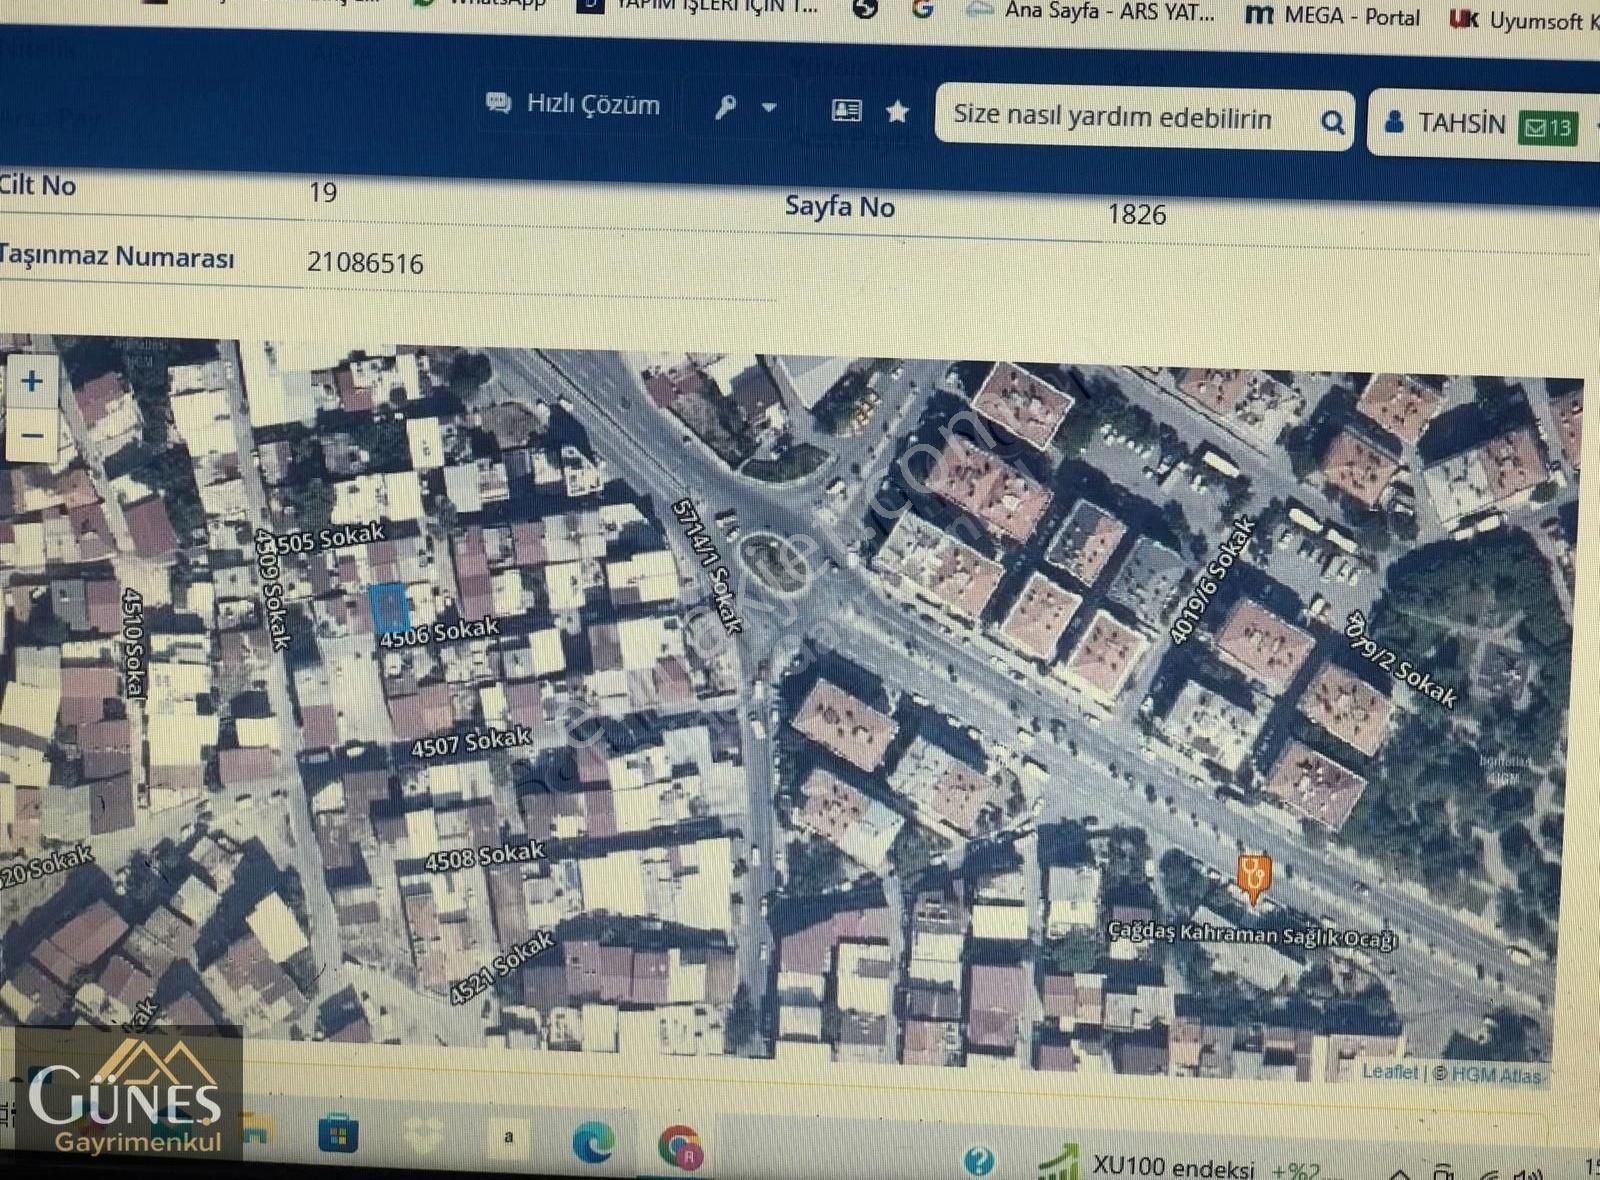Open the ID card icon
The width and height of the screenshot is (1600, 1180).
(x=846, y=110)
